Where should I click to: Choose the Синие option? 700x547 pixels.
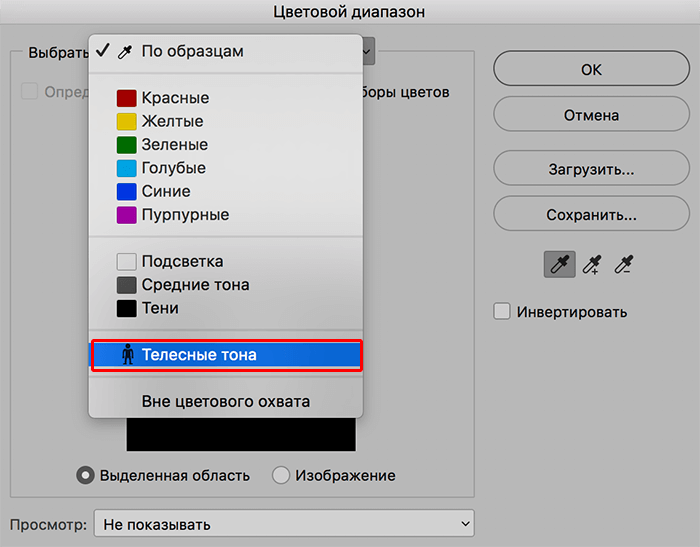click(x=226, y=192)
